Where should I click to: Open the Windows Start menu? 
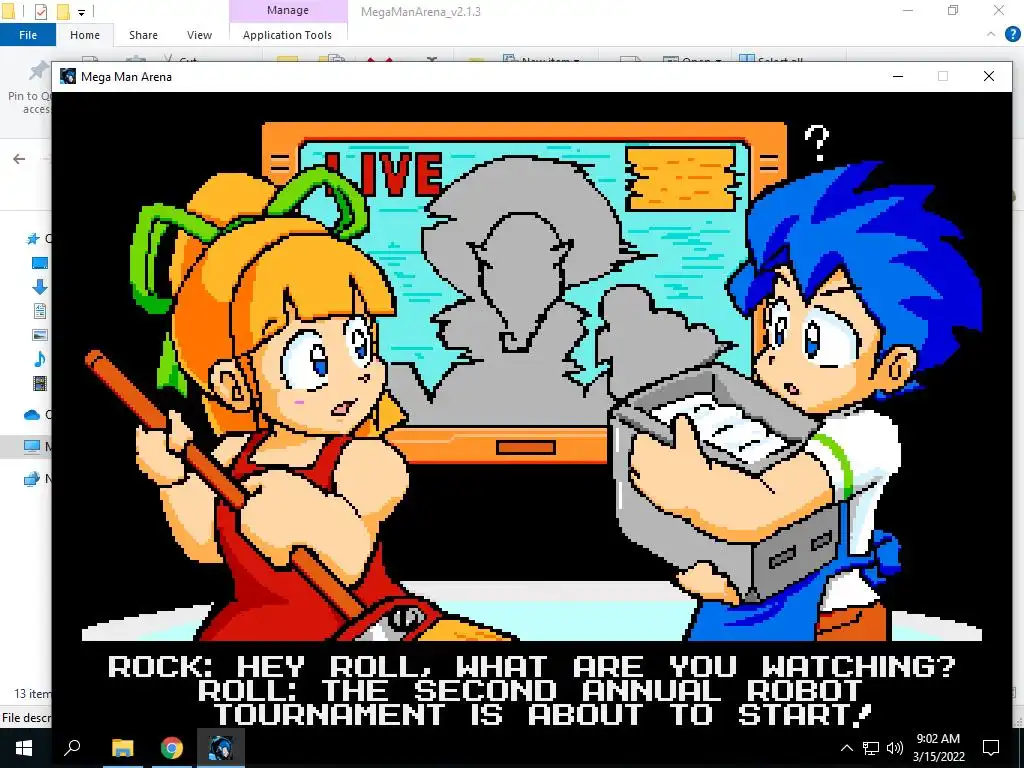click(x=24, y=748)
